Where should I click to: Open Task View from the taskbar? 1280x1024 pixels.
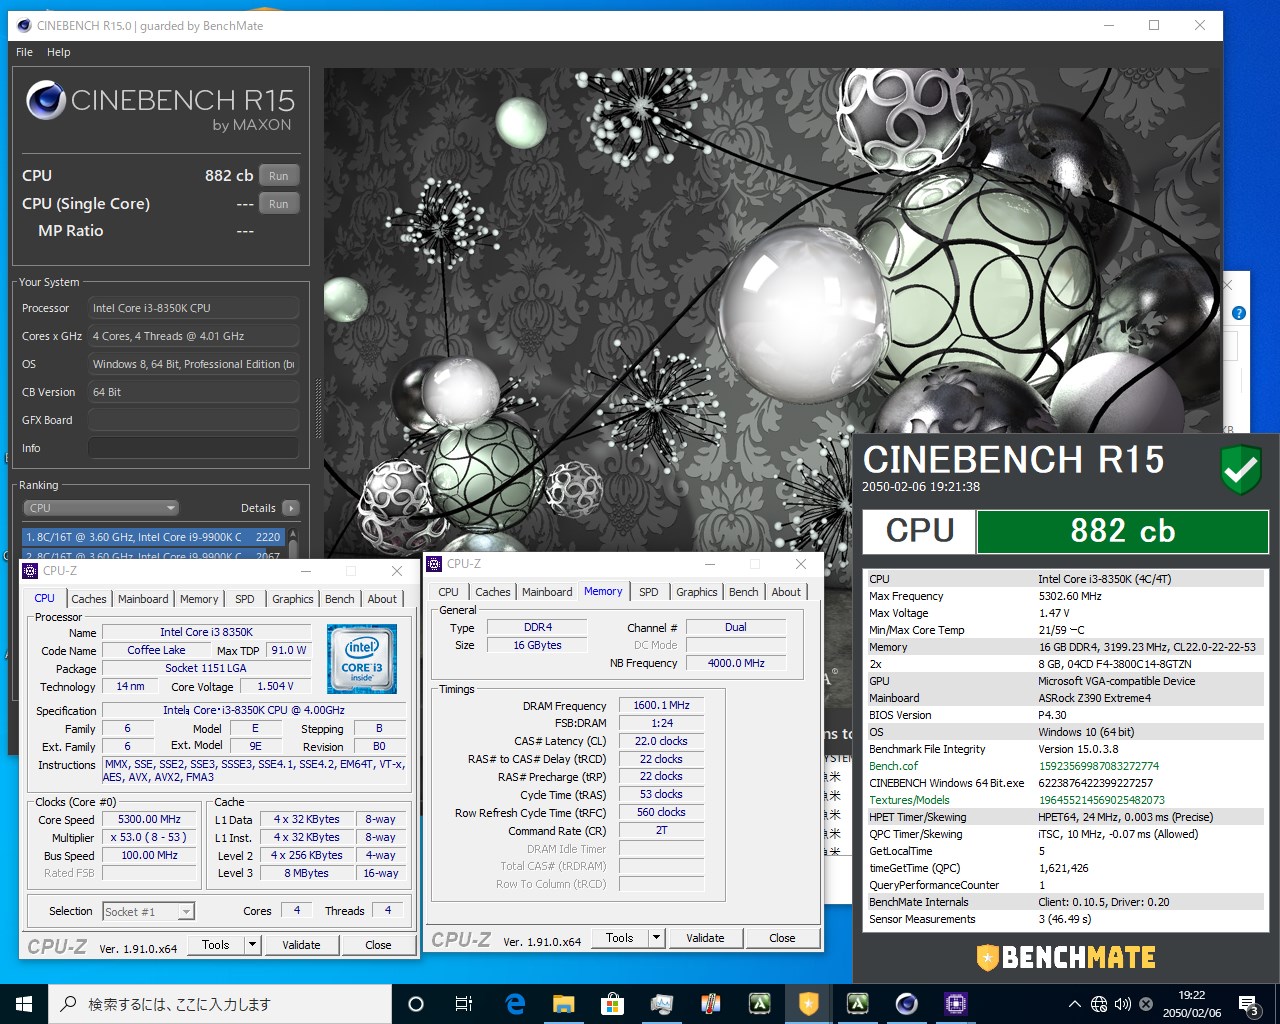464,1004
